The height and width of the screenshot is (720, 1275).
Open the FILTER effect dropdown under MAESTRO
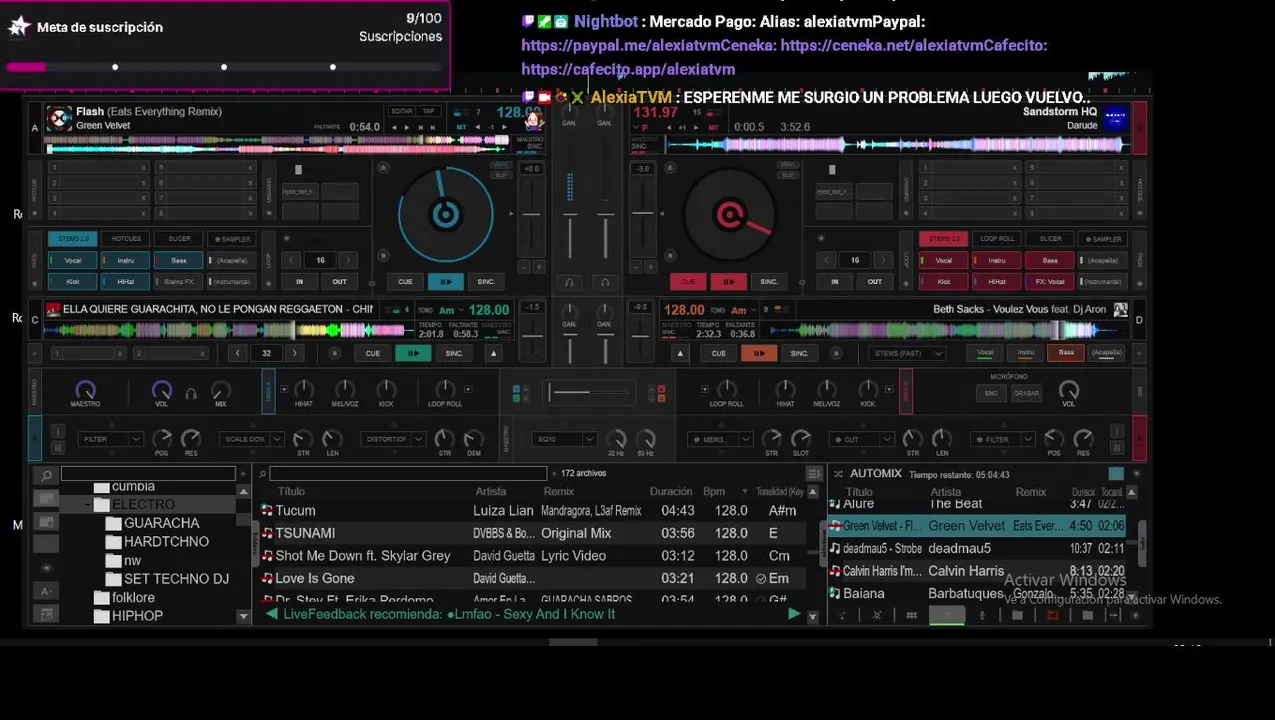111,439
